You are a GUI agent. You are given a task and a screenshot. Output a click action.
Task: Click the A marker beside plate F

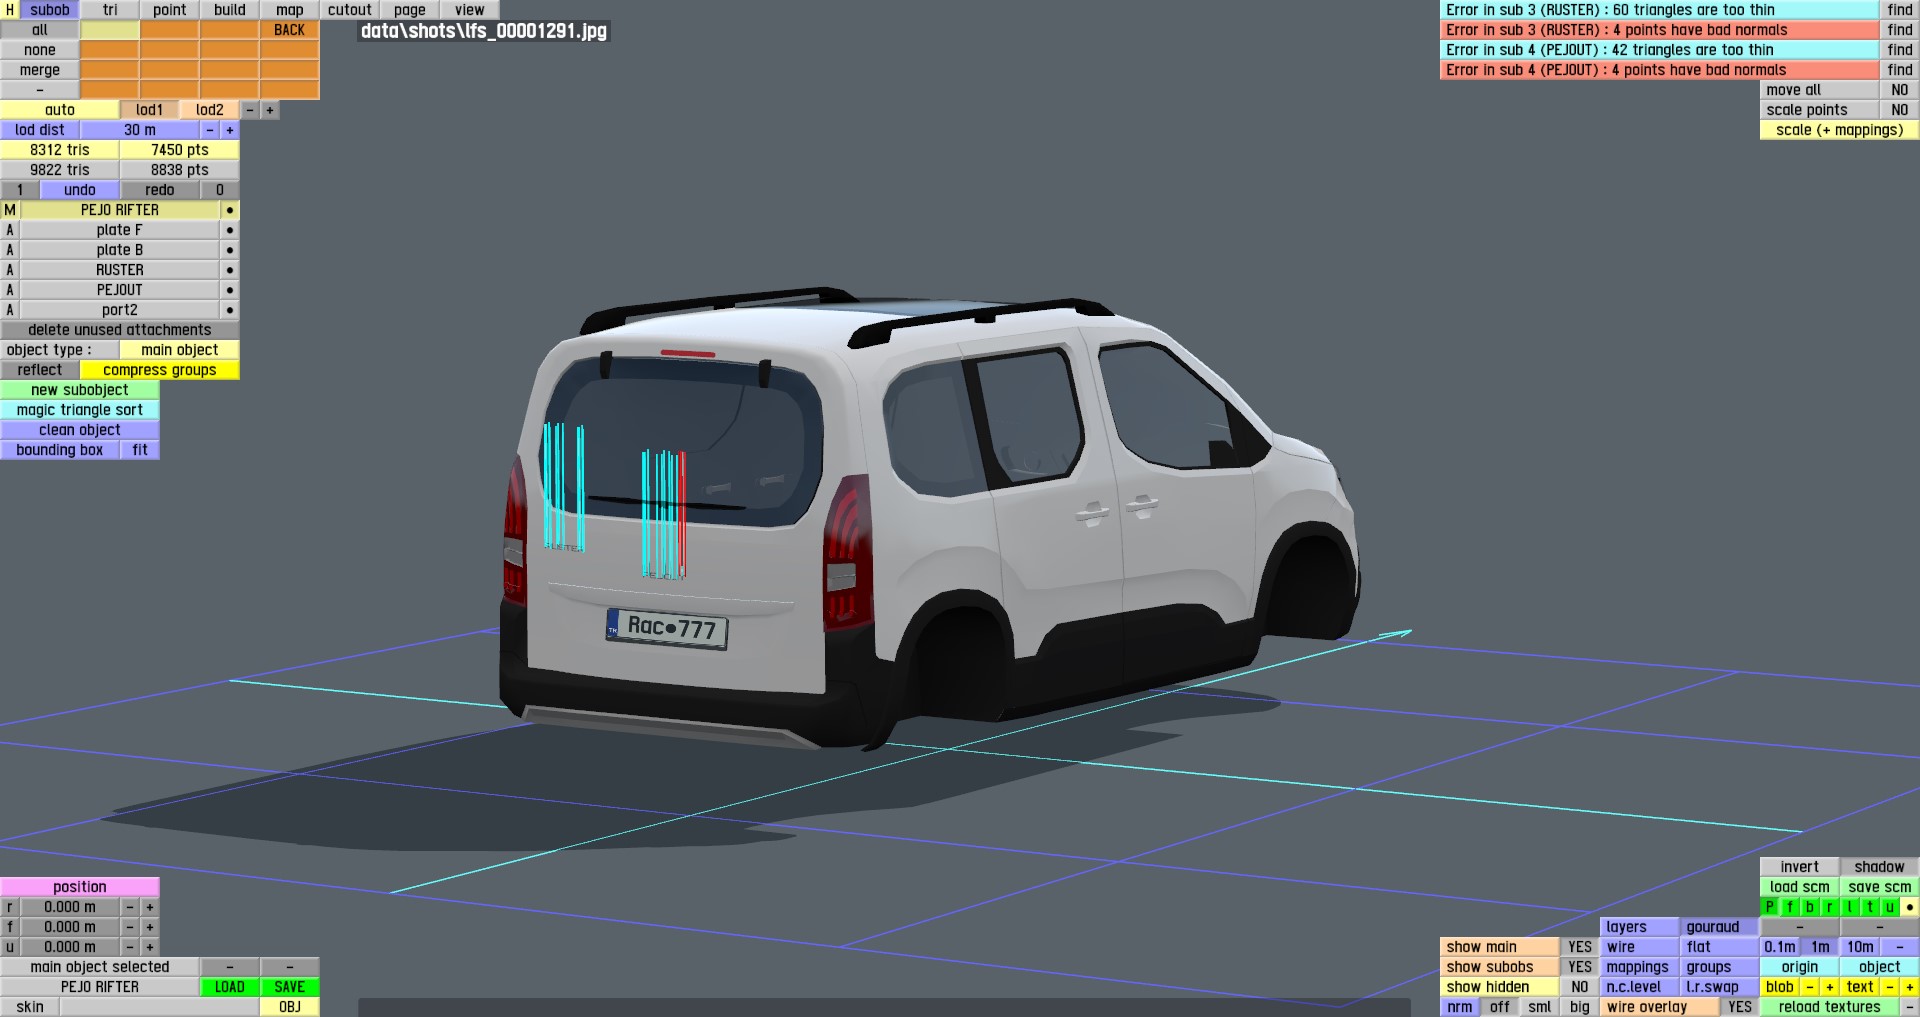tap(10, 230)
